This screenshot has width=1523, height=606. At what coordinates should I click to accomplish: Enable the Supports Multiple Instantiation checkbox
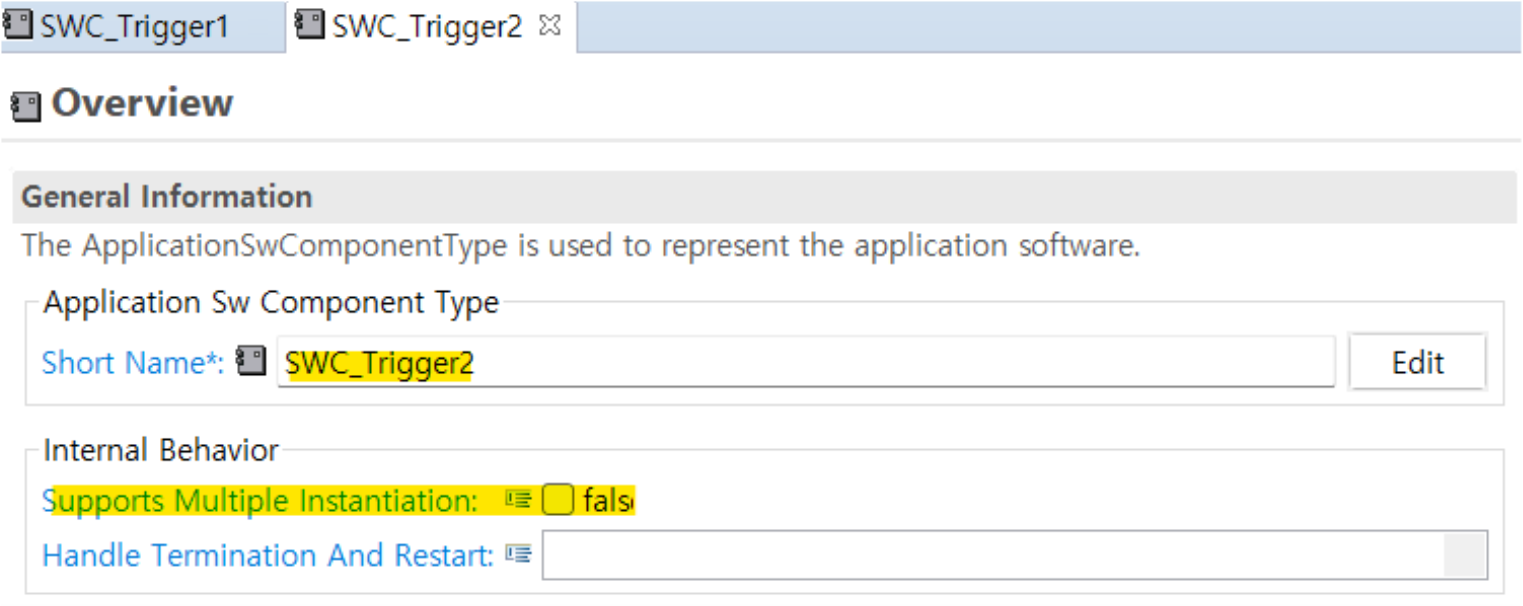[557, 499]
